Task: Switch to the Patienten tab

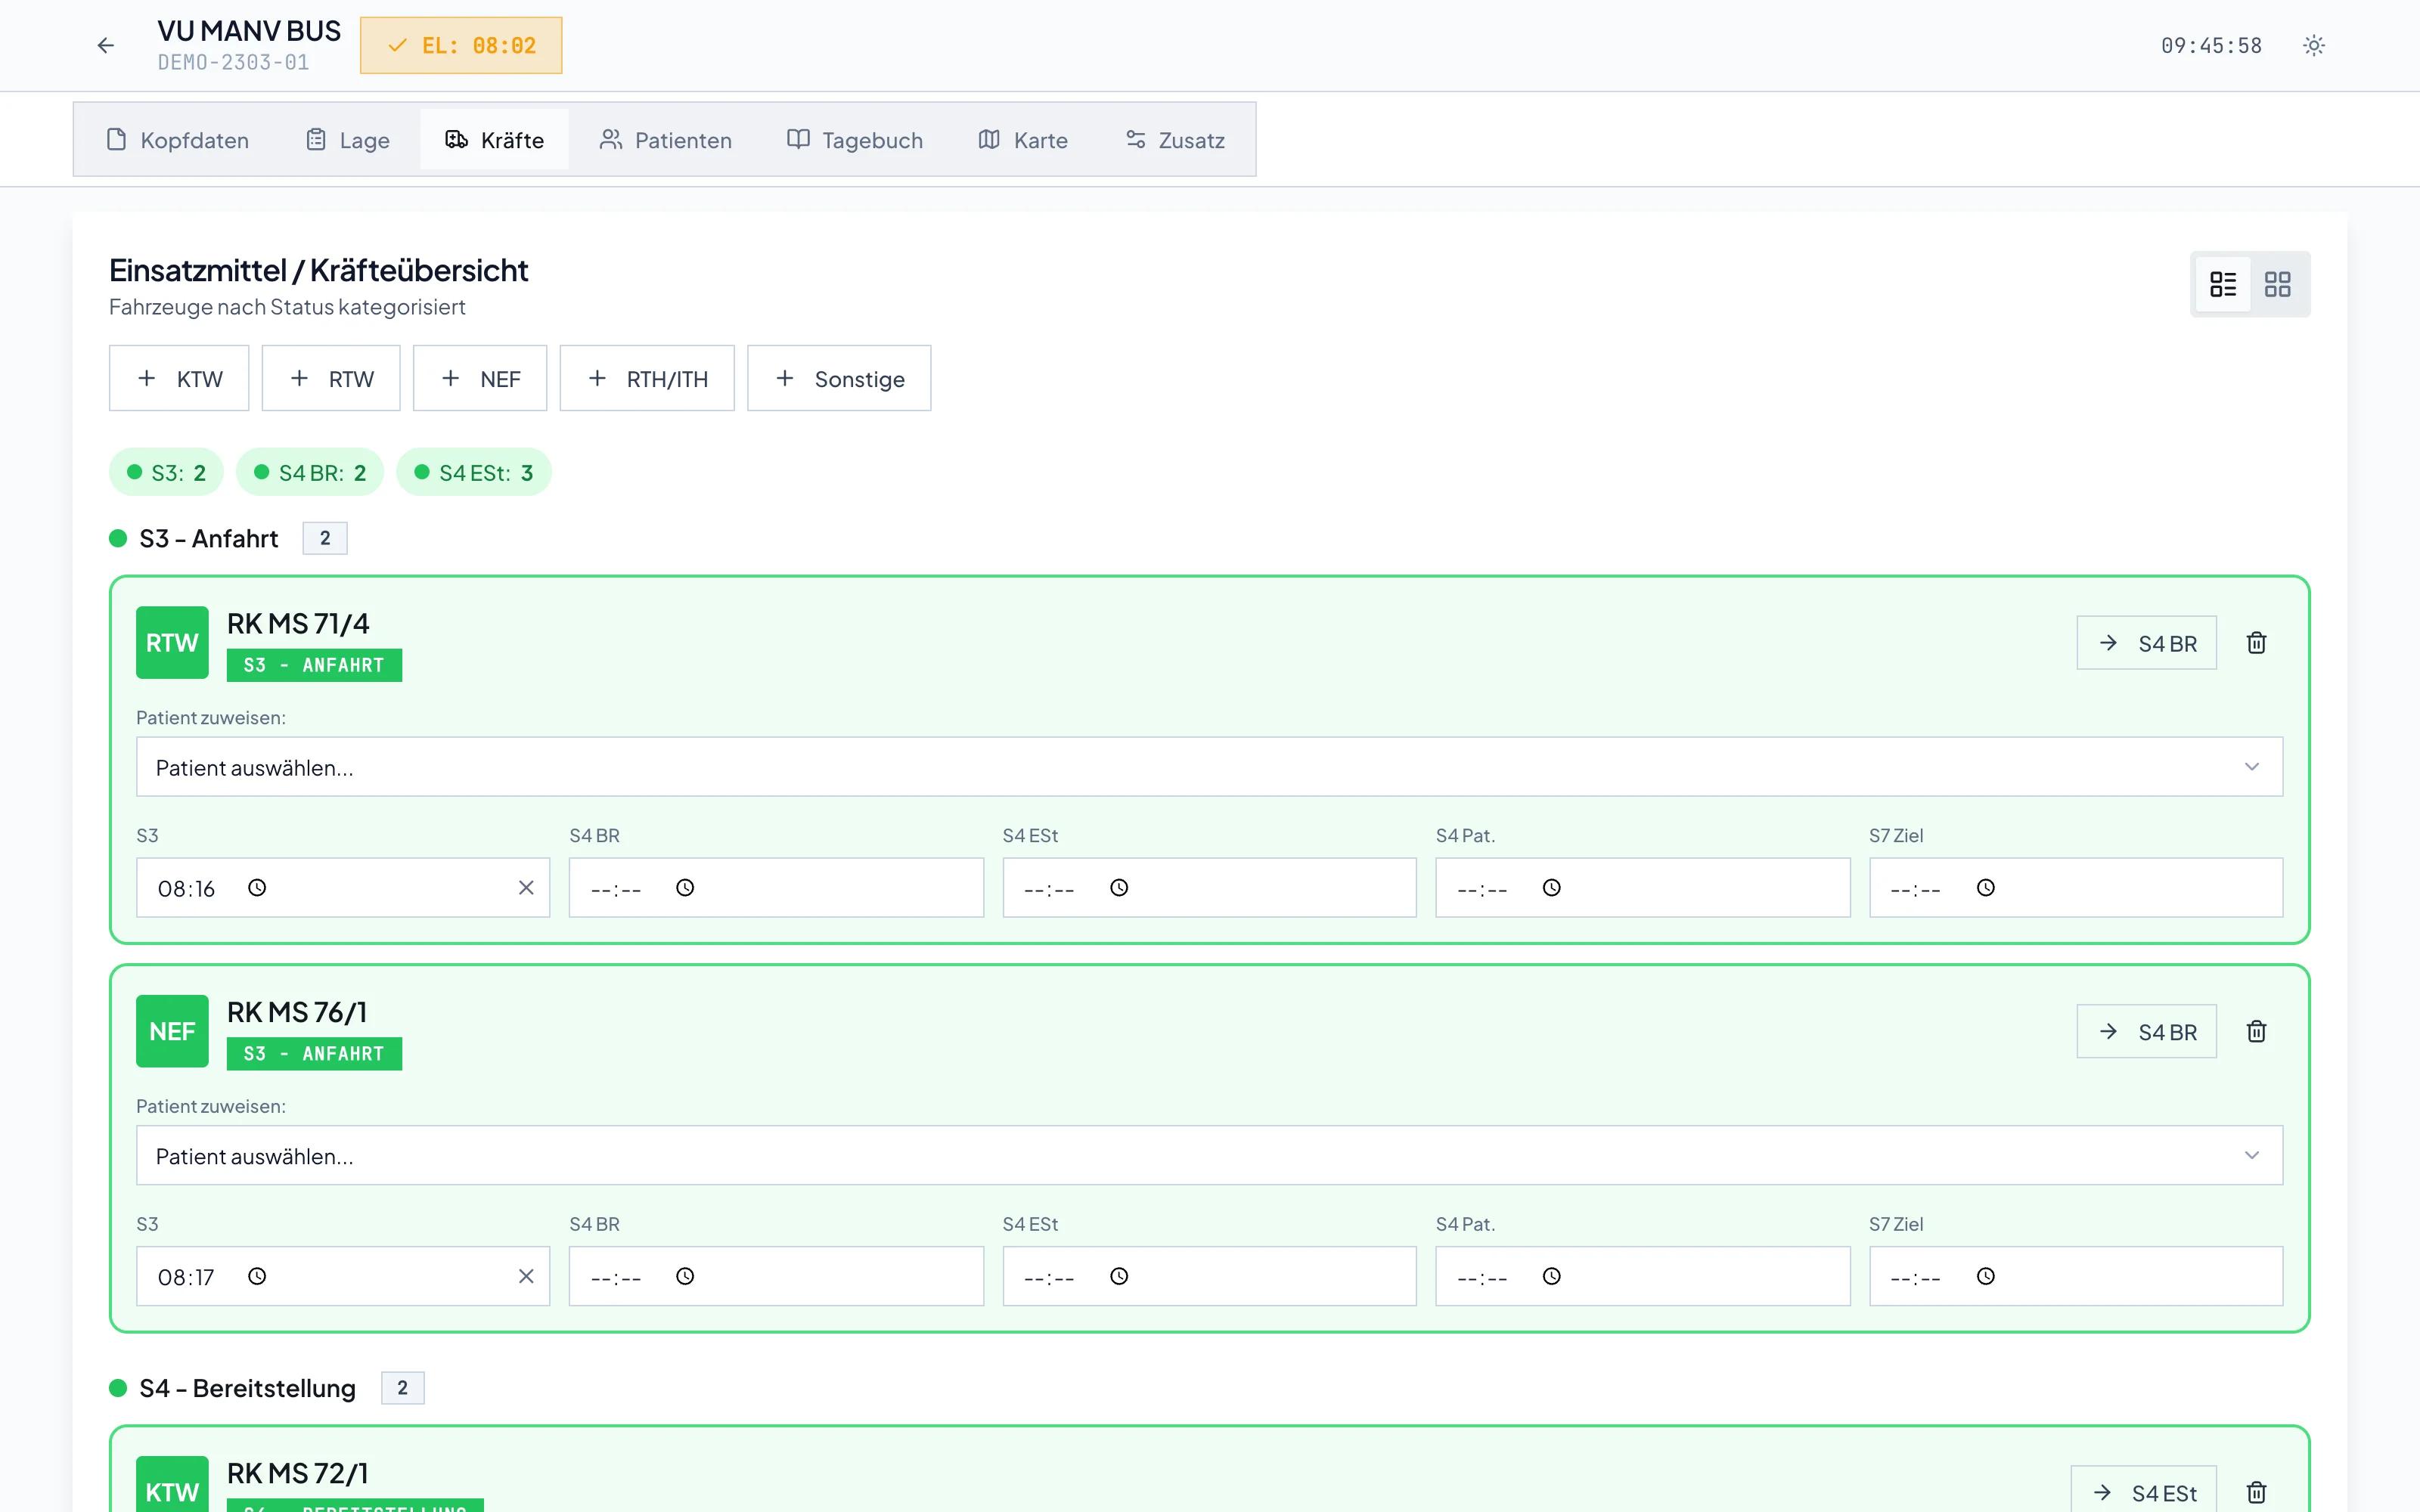Action: [x=665, y=140]
